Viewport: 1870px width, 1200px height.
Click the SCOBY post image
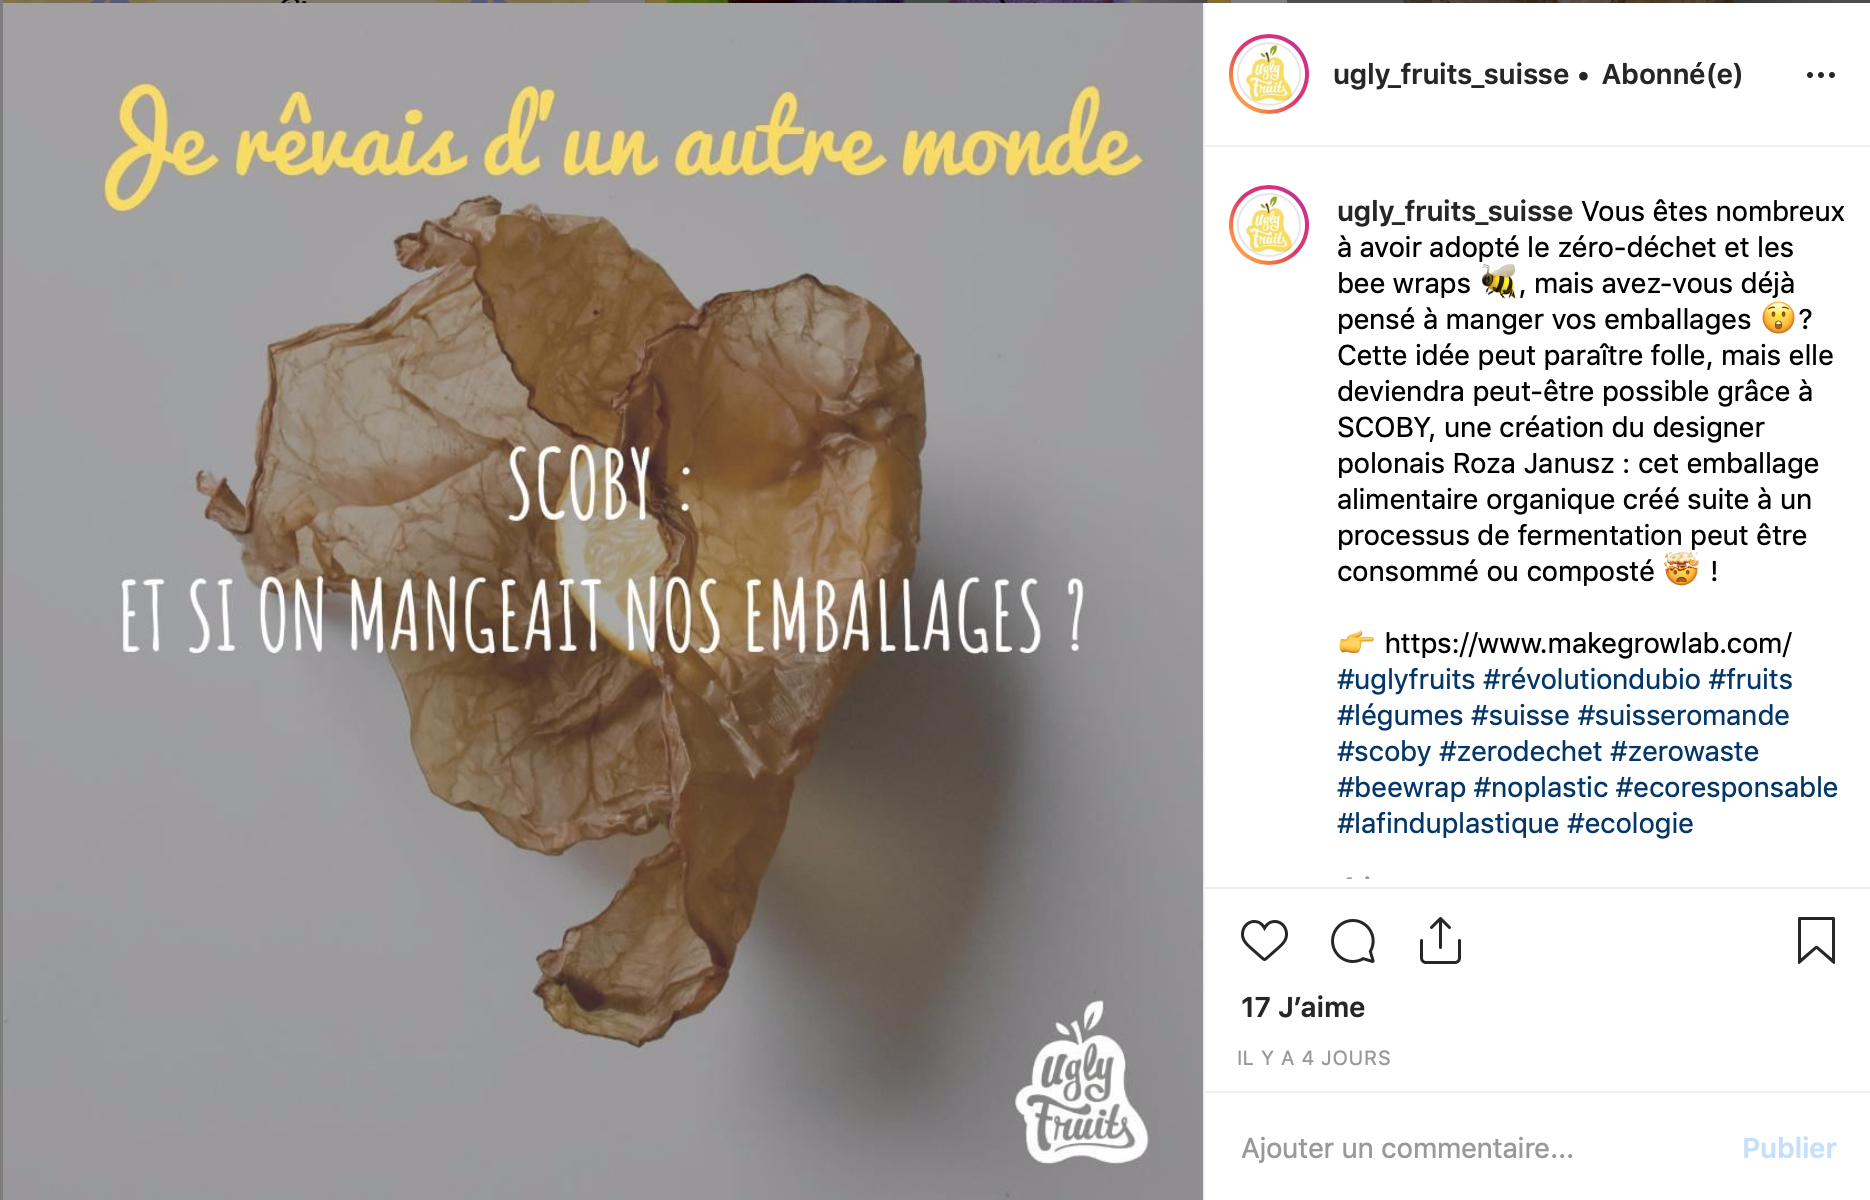point(602,600)
